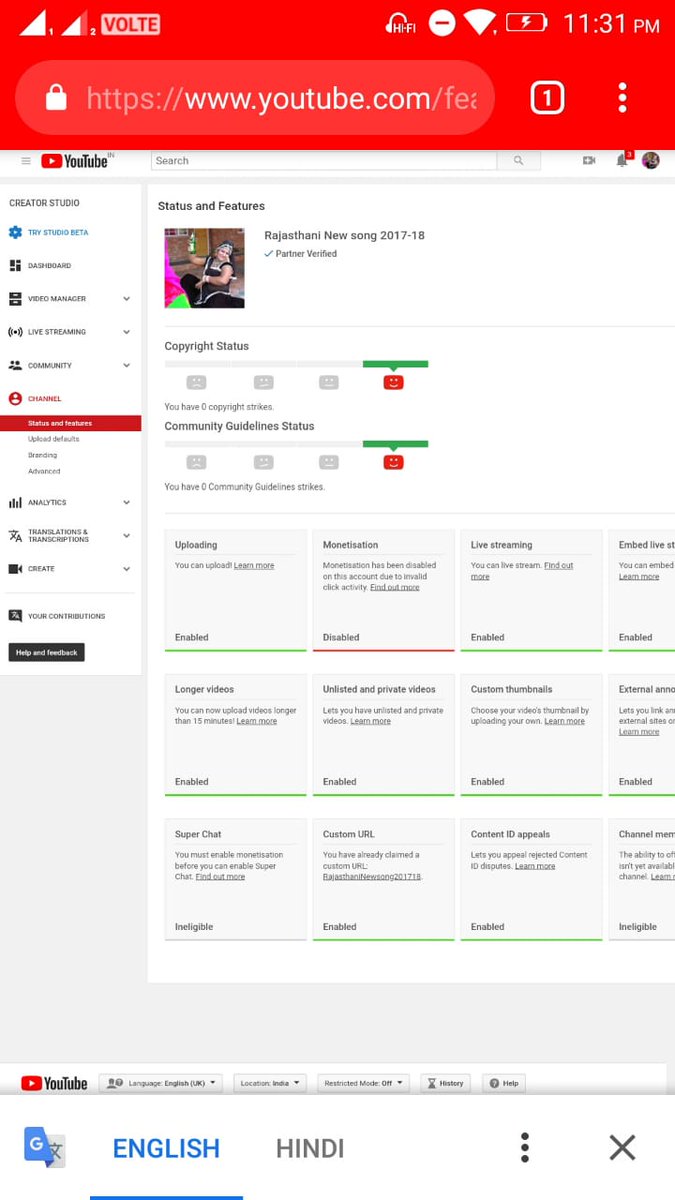Image resolution: width=675 pixels, height=1200 pixels.
Task: Switch translation to ENGLISH tab
Action: pos(166,1148)
